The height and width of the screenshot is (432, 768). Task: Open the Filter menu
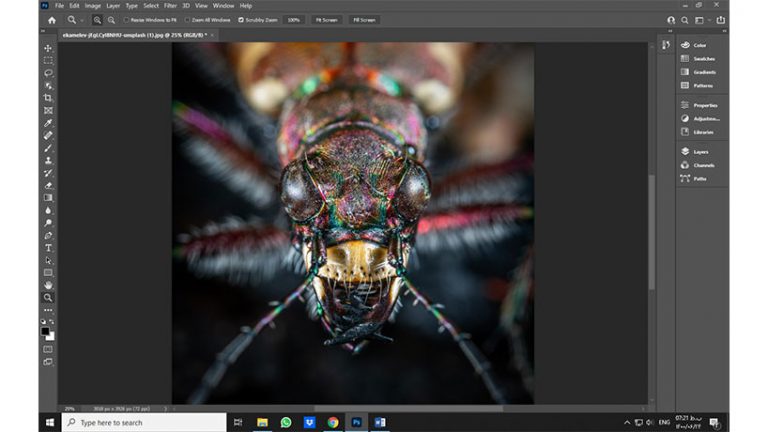pyautogui.click(x=170, y=6)
